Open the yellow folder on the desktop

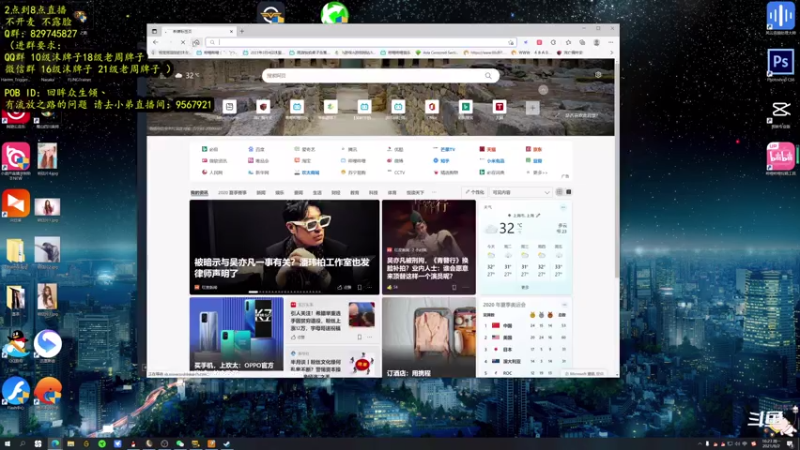16,251
